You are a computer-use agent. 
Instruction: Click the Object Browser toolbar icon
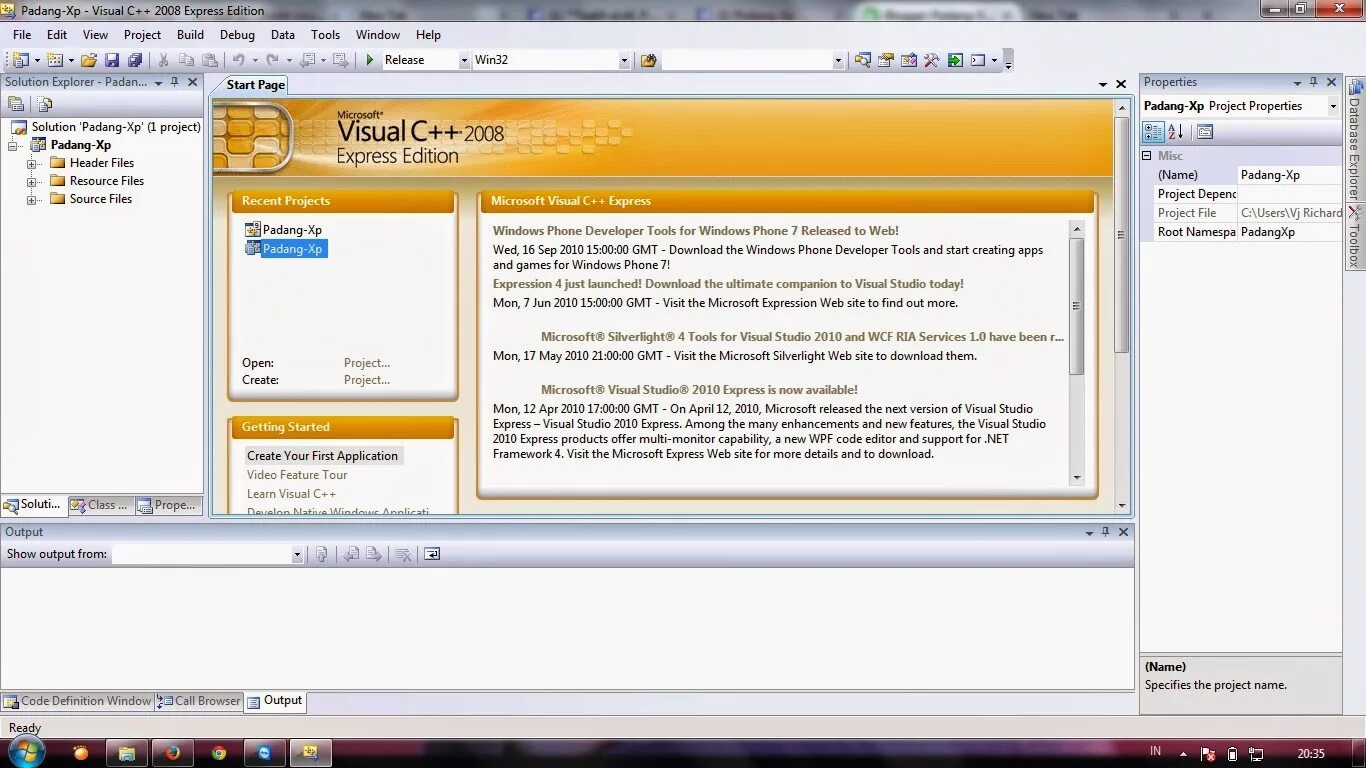(x=908, y=60)
